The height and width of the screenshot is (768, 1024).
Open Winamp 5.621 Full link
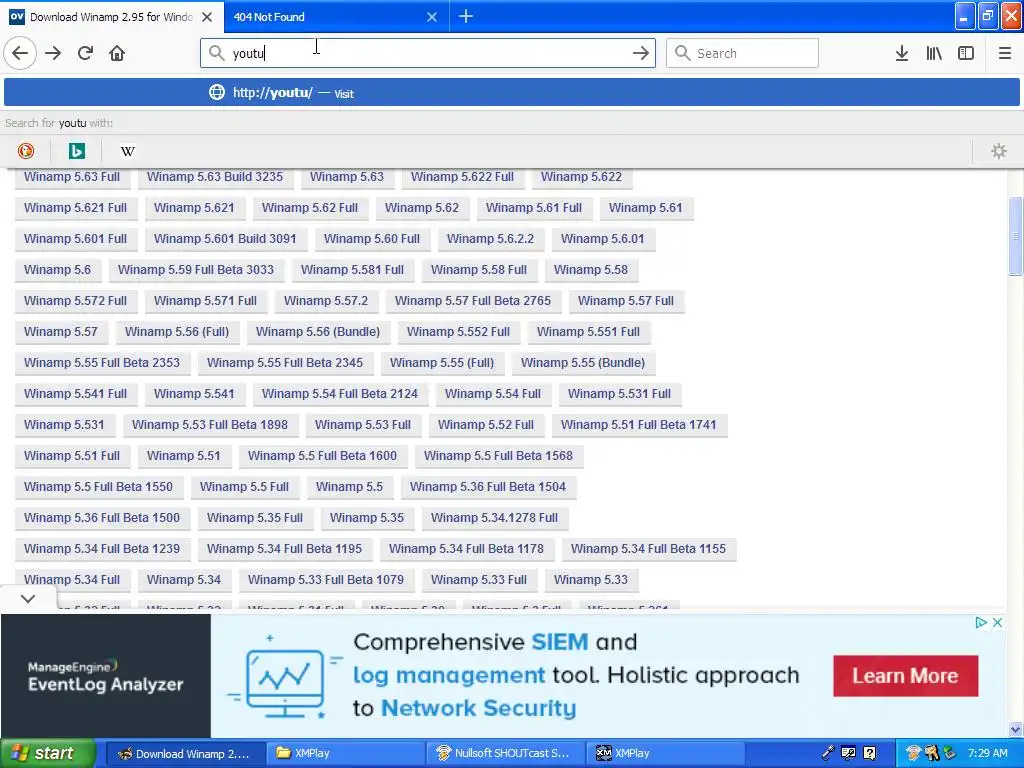(76, 208)
